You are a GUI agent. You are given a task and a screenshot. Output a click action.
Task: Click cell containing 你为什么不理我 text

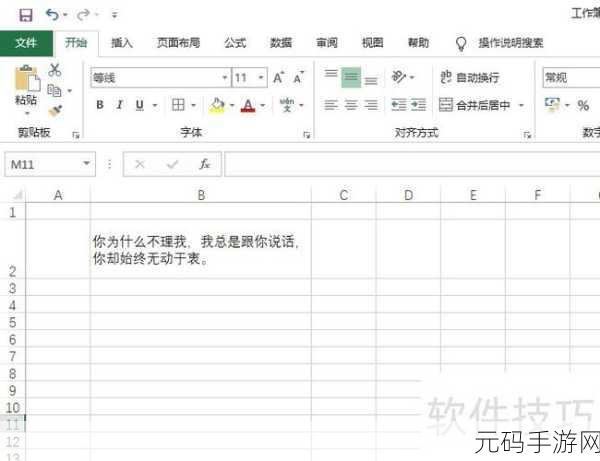coord(201,249)
